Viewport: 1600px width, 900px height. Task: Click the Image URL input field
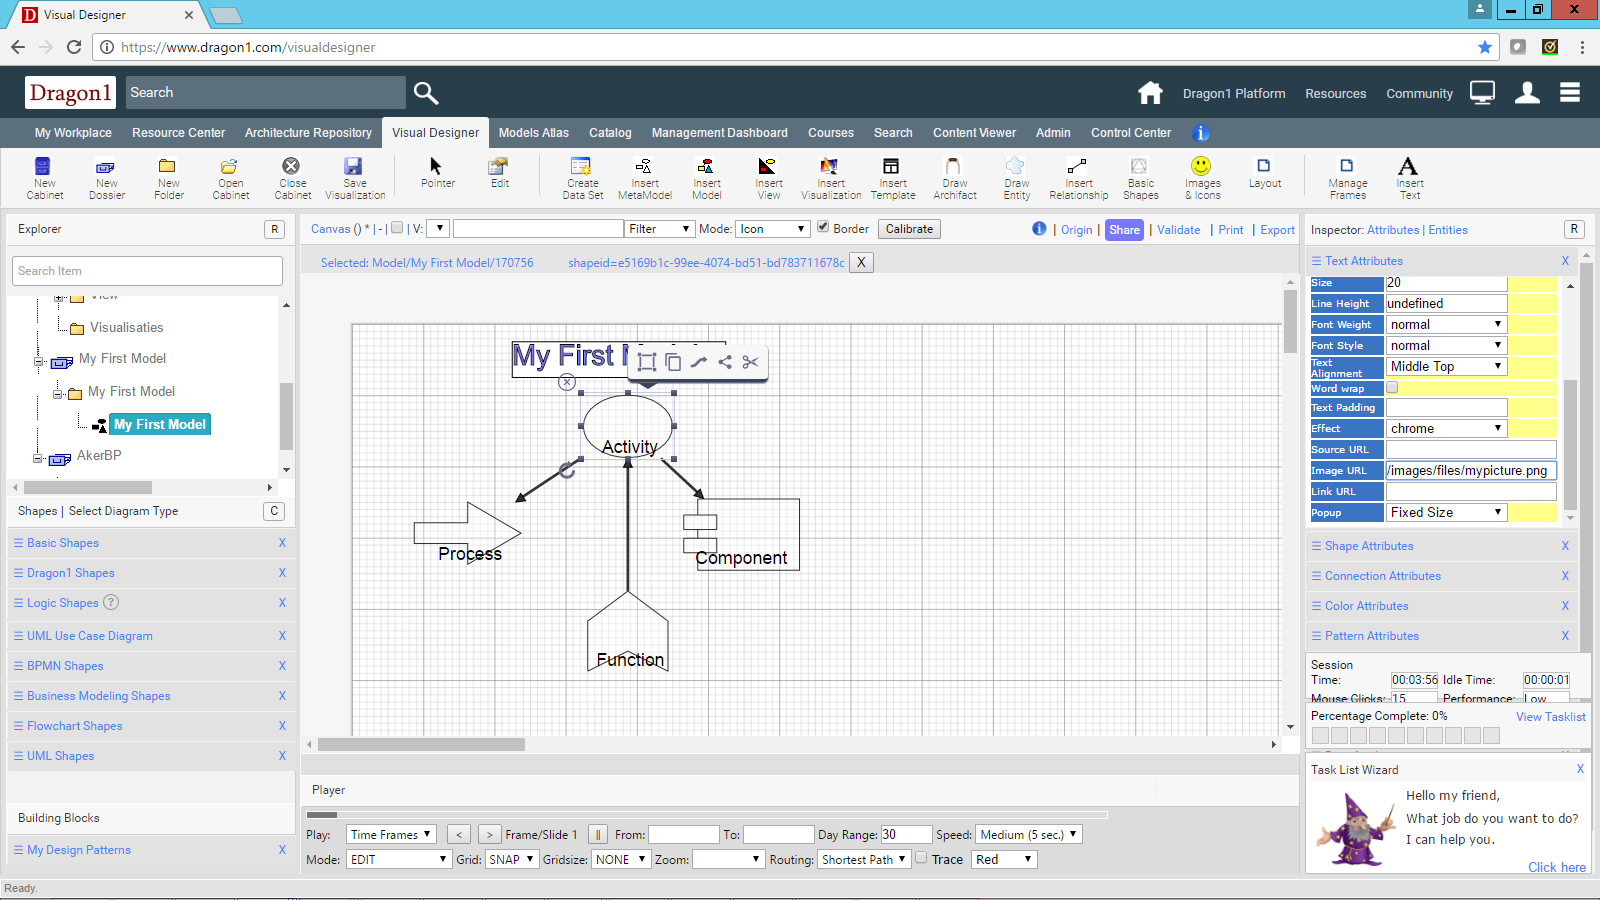click(1471, 470)
